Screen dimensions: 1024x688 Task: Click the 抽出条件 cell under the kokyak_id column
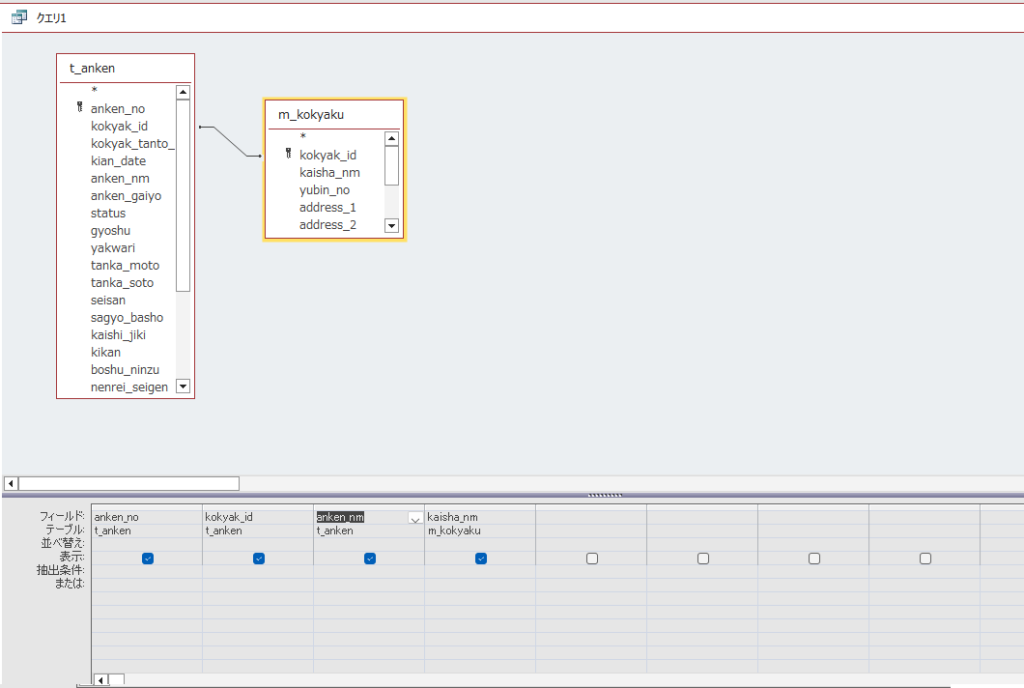[258, 570]
